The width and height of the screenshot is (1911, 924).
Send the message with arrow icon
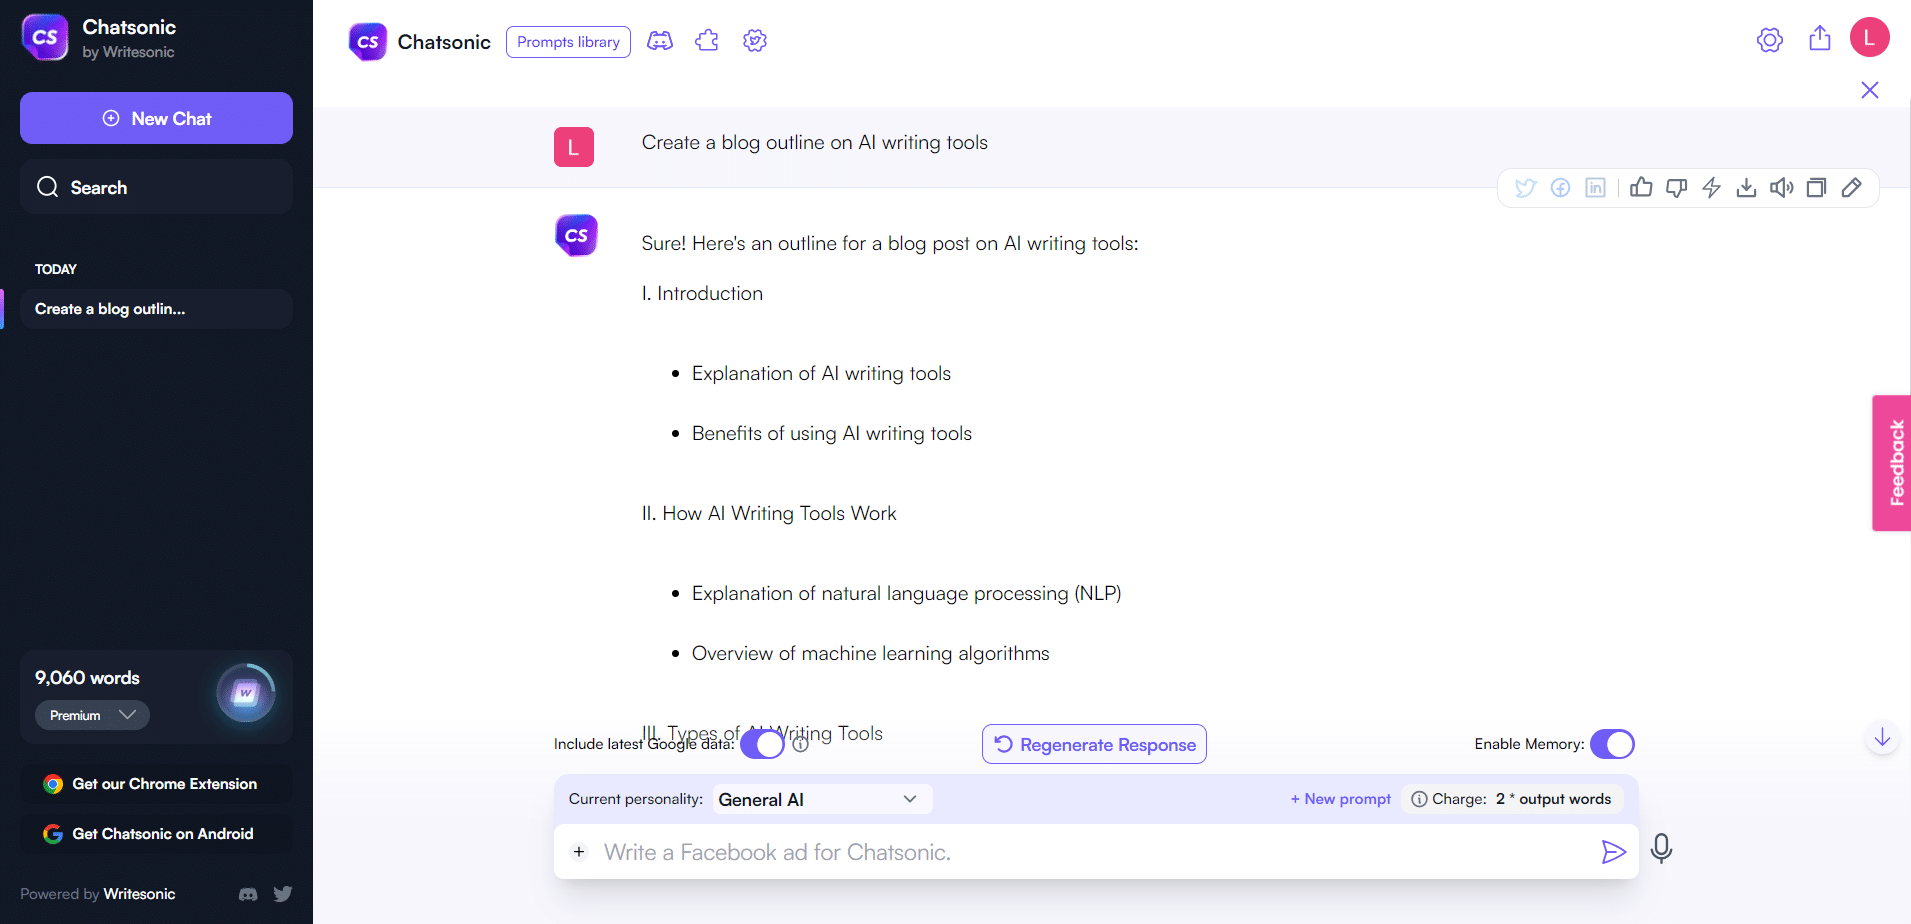pos(1613,852)
